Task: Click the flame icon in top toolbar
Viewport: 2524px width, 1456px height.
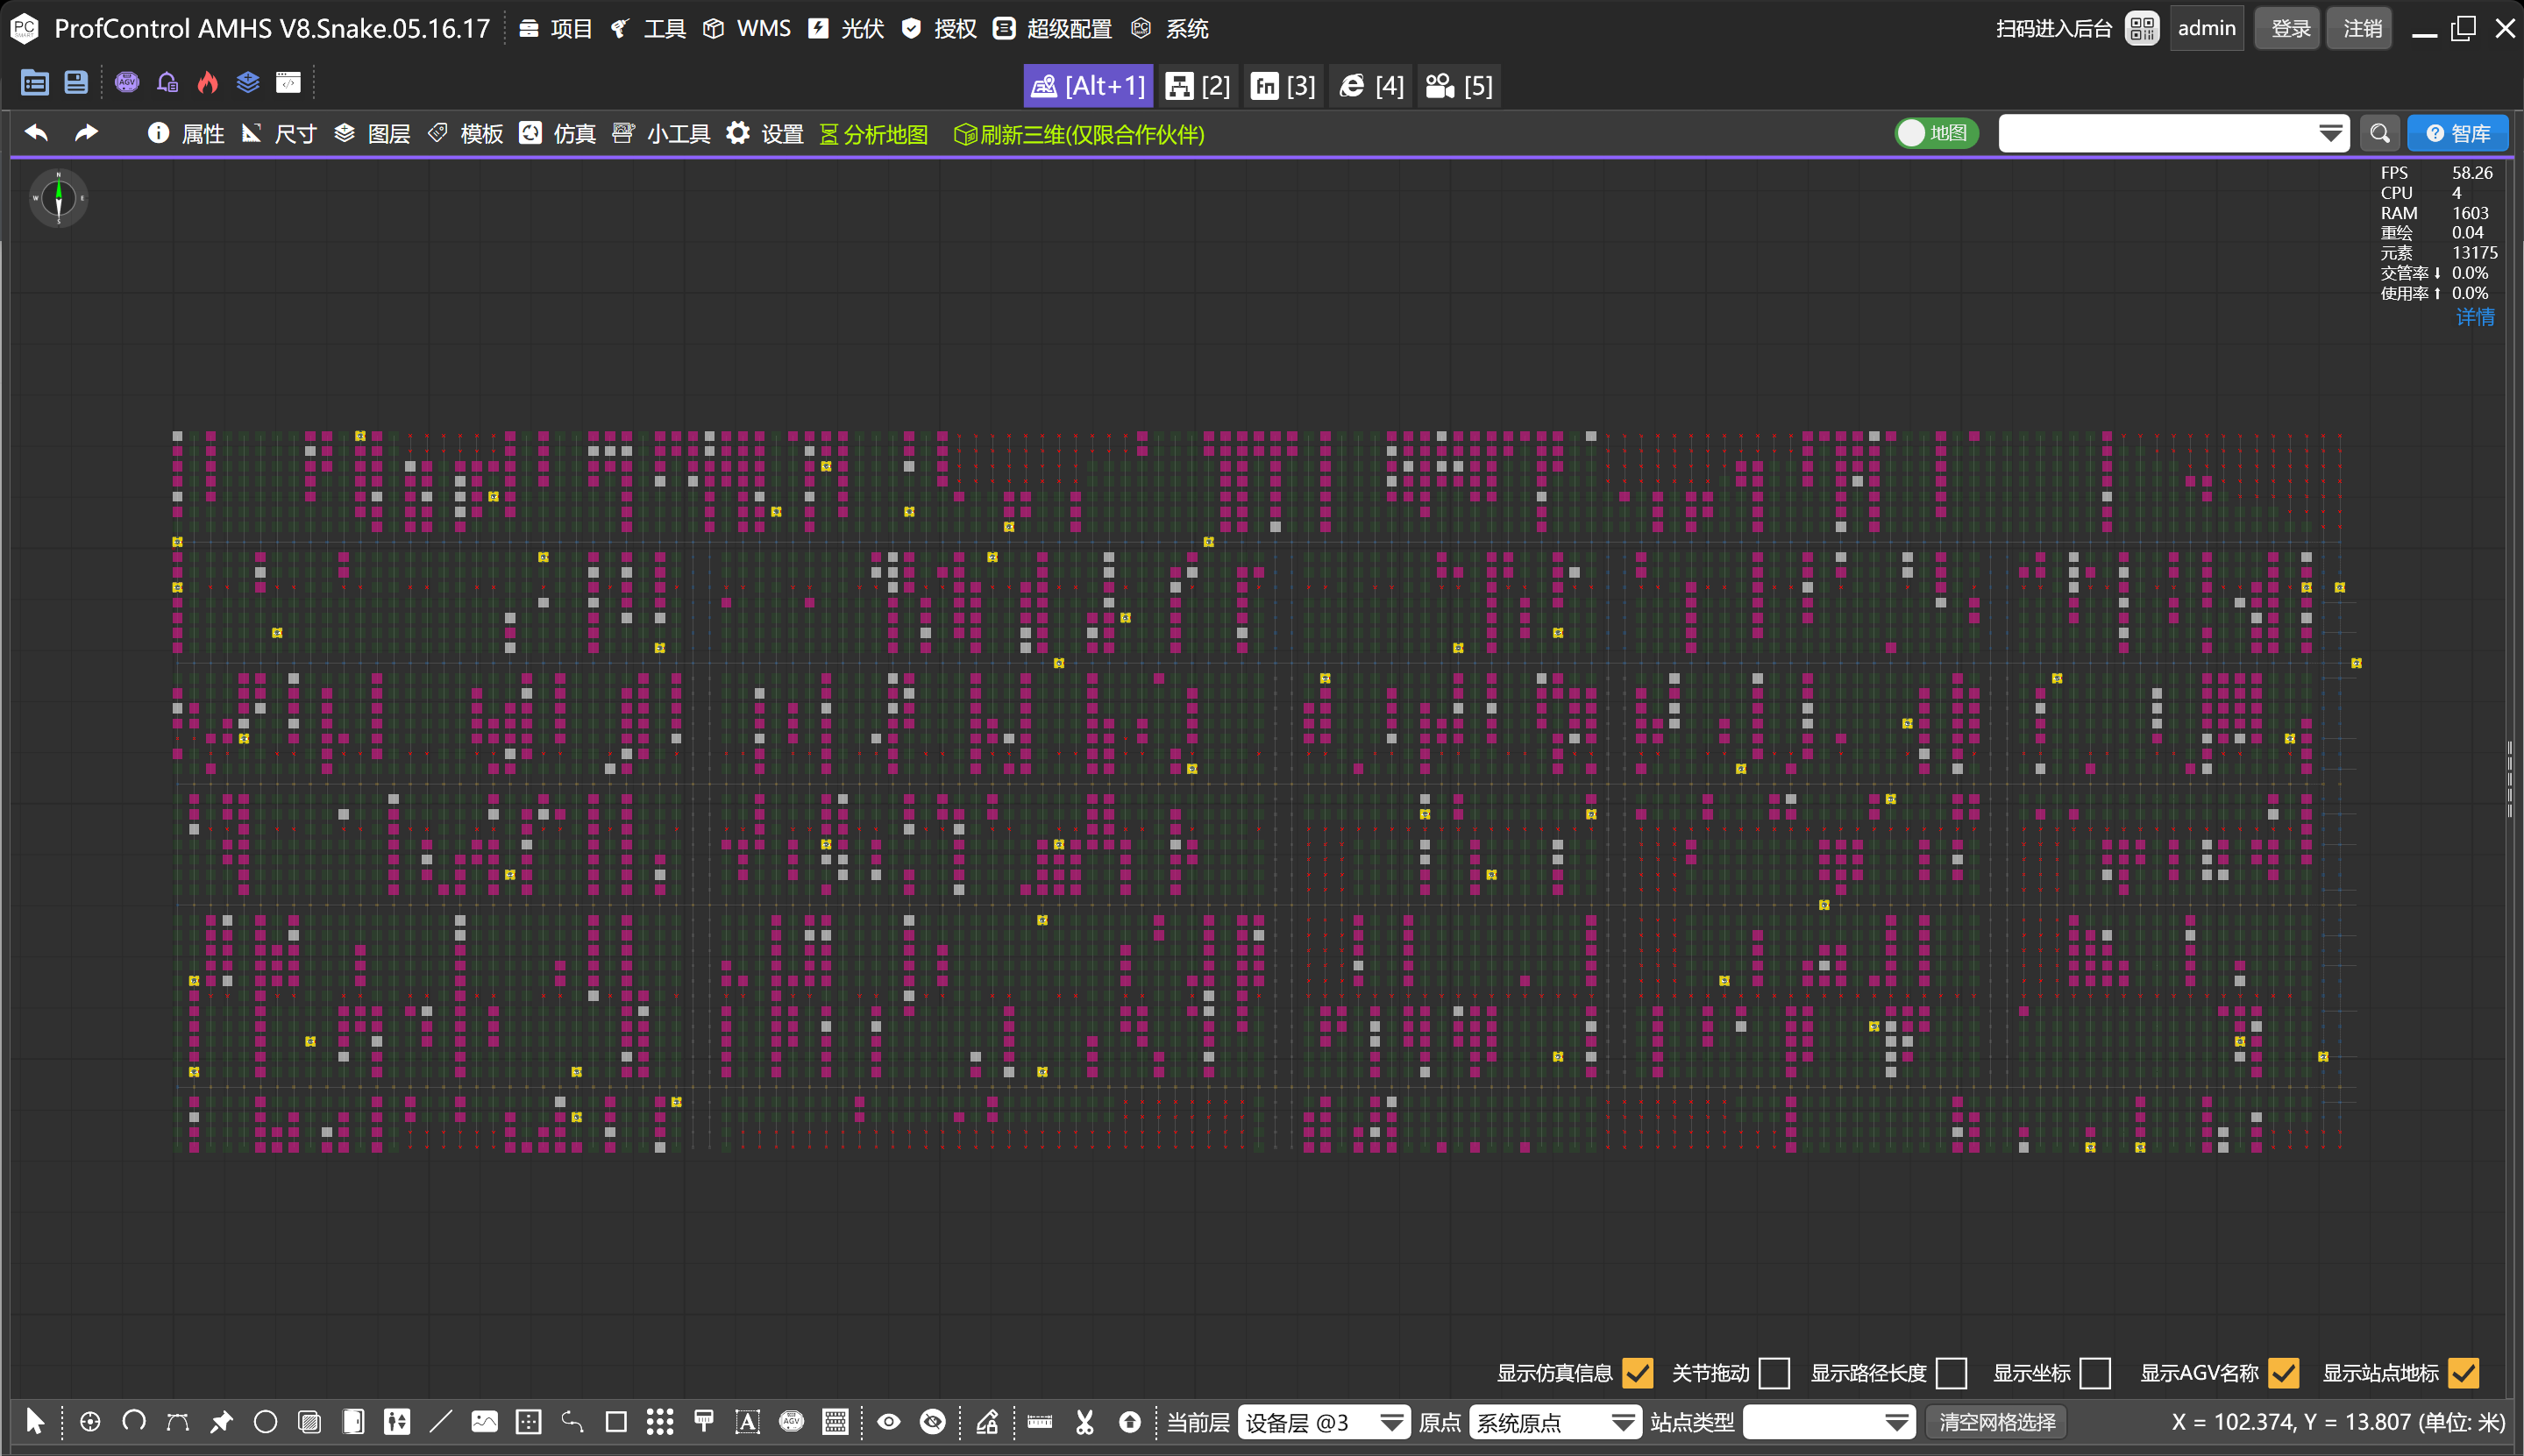Action: click(207, 82)
